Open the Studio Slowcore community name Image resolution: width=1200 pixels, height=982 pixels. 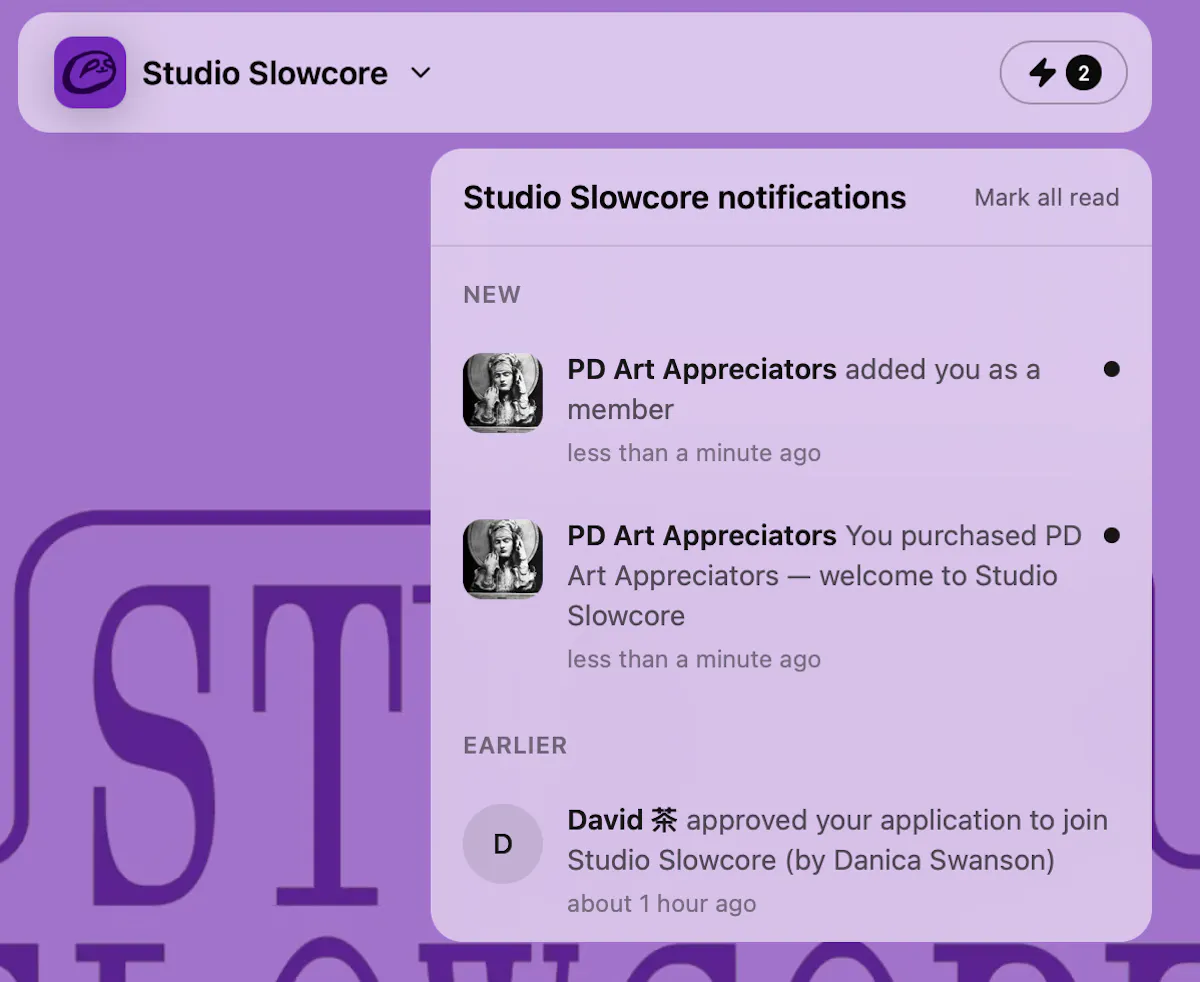click(265, 73)
